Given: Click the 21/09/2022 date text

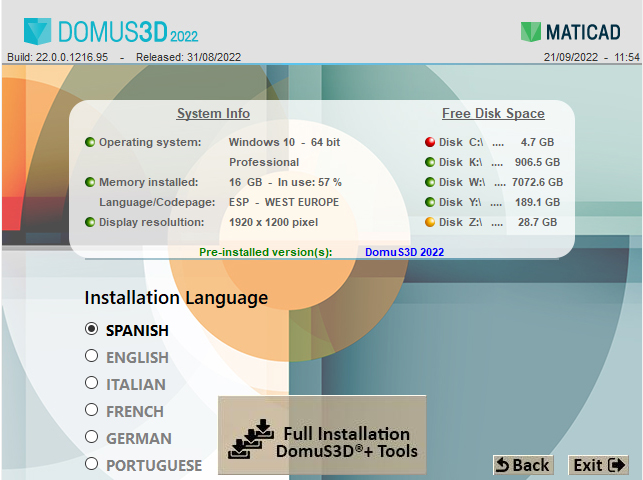Looking at the screenshot, I should click(x=571, y=57).
